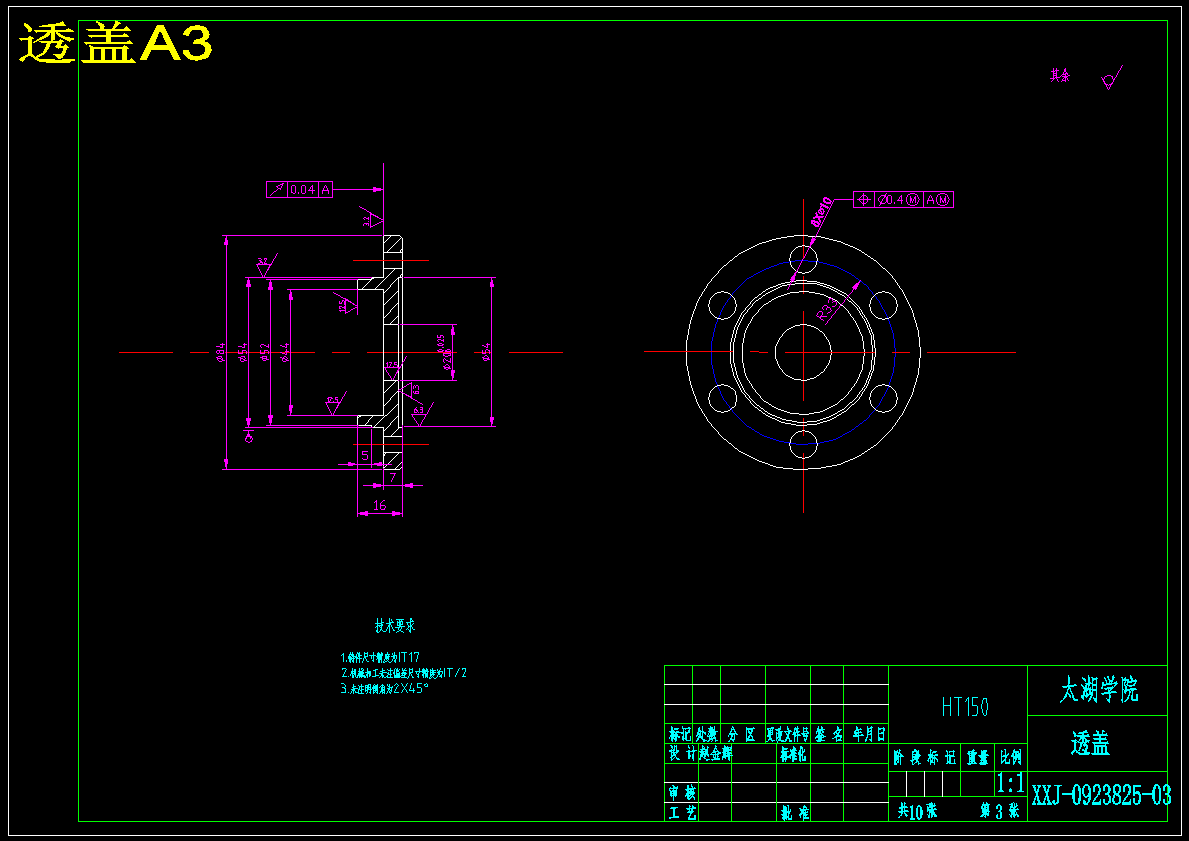Click the 8×⌀10 hole callout
The width and height of the screenshot is (1189, 841).
(x=821, y=212)
